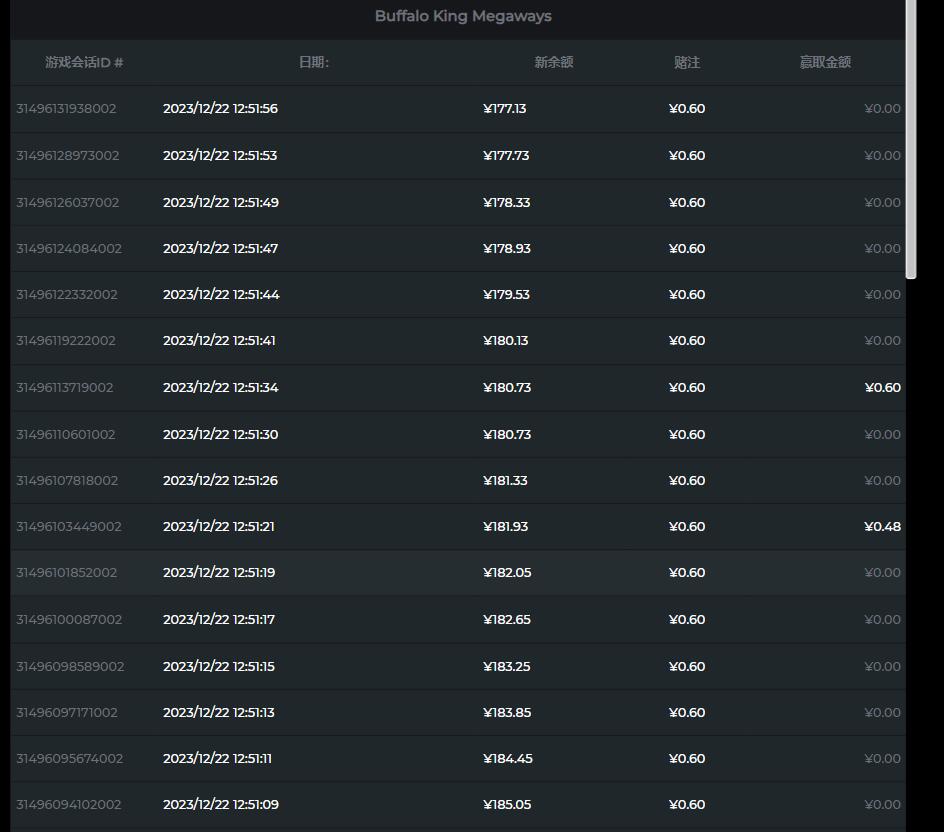The image size is (944, 832).
Task: Click the ¥0.60 bet in the 12:51:56 row
Action: [x=687, y=108]
